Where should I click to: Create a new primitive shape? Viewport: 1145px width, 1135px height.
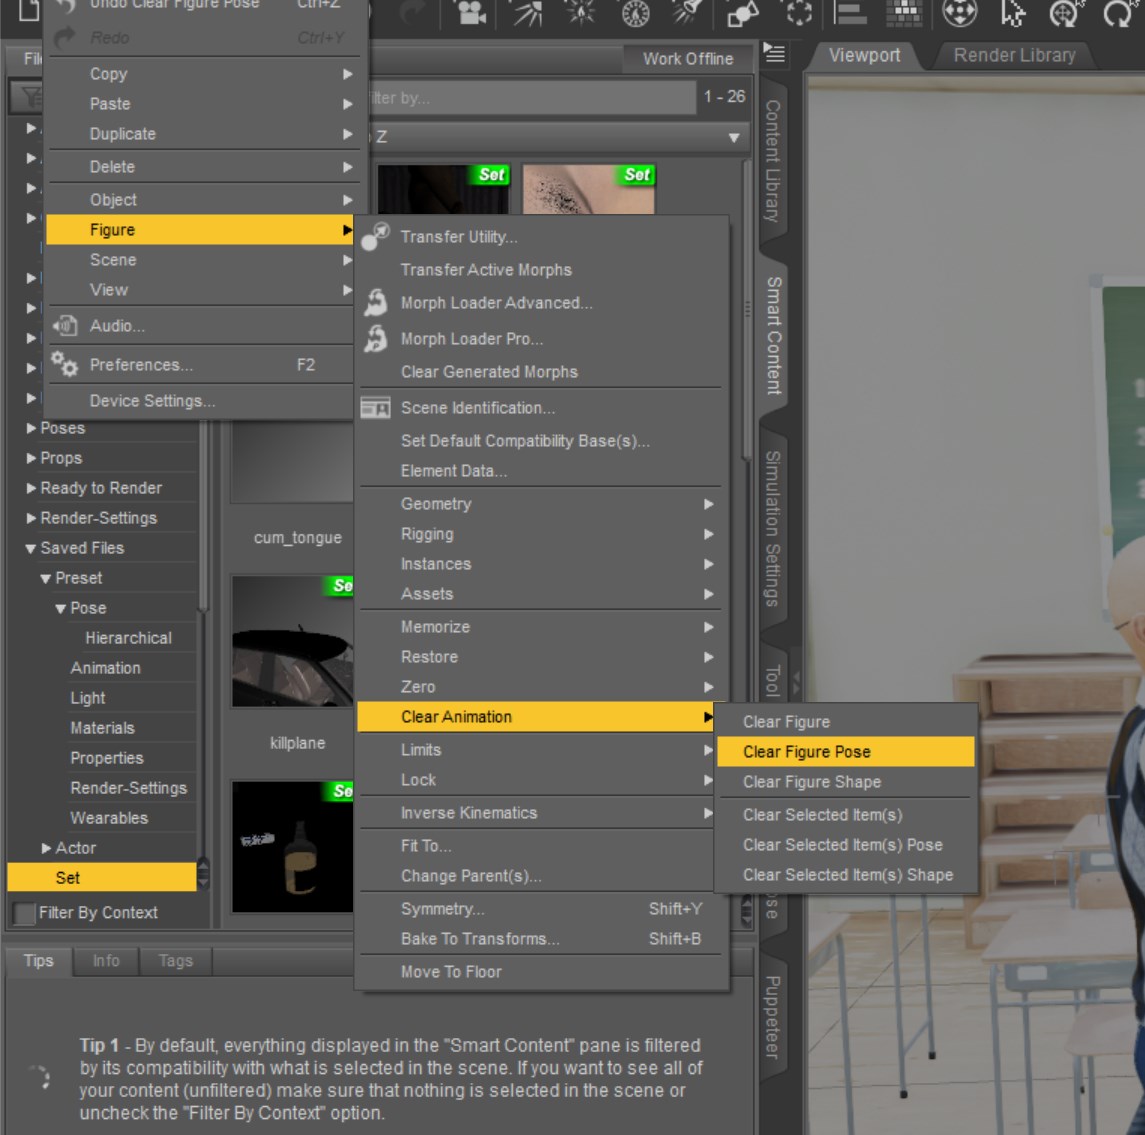pos(743,12)
